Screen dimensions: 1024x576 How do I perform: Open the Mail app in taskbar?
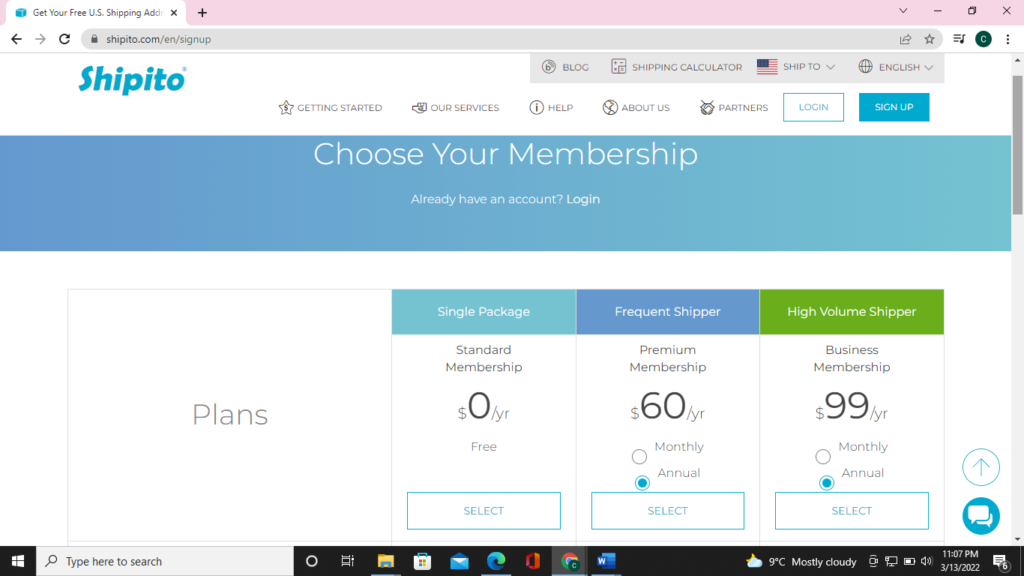[459, 561]
